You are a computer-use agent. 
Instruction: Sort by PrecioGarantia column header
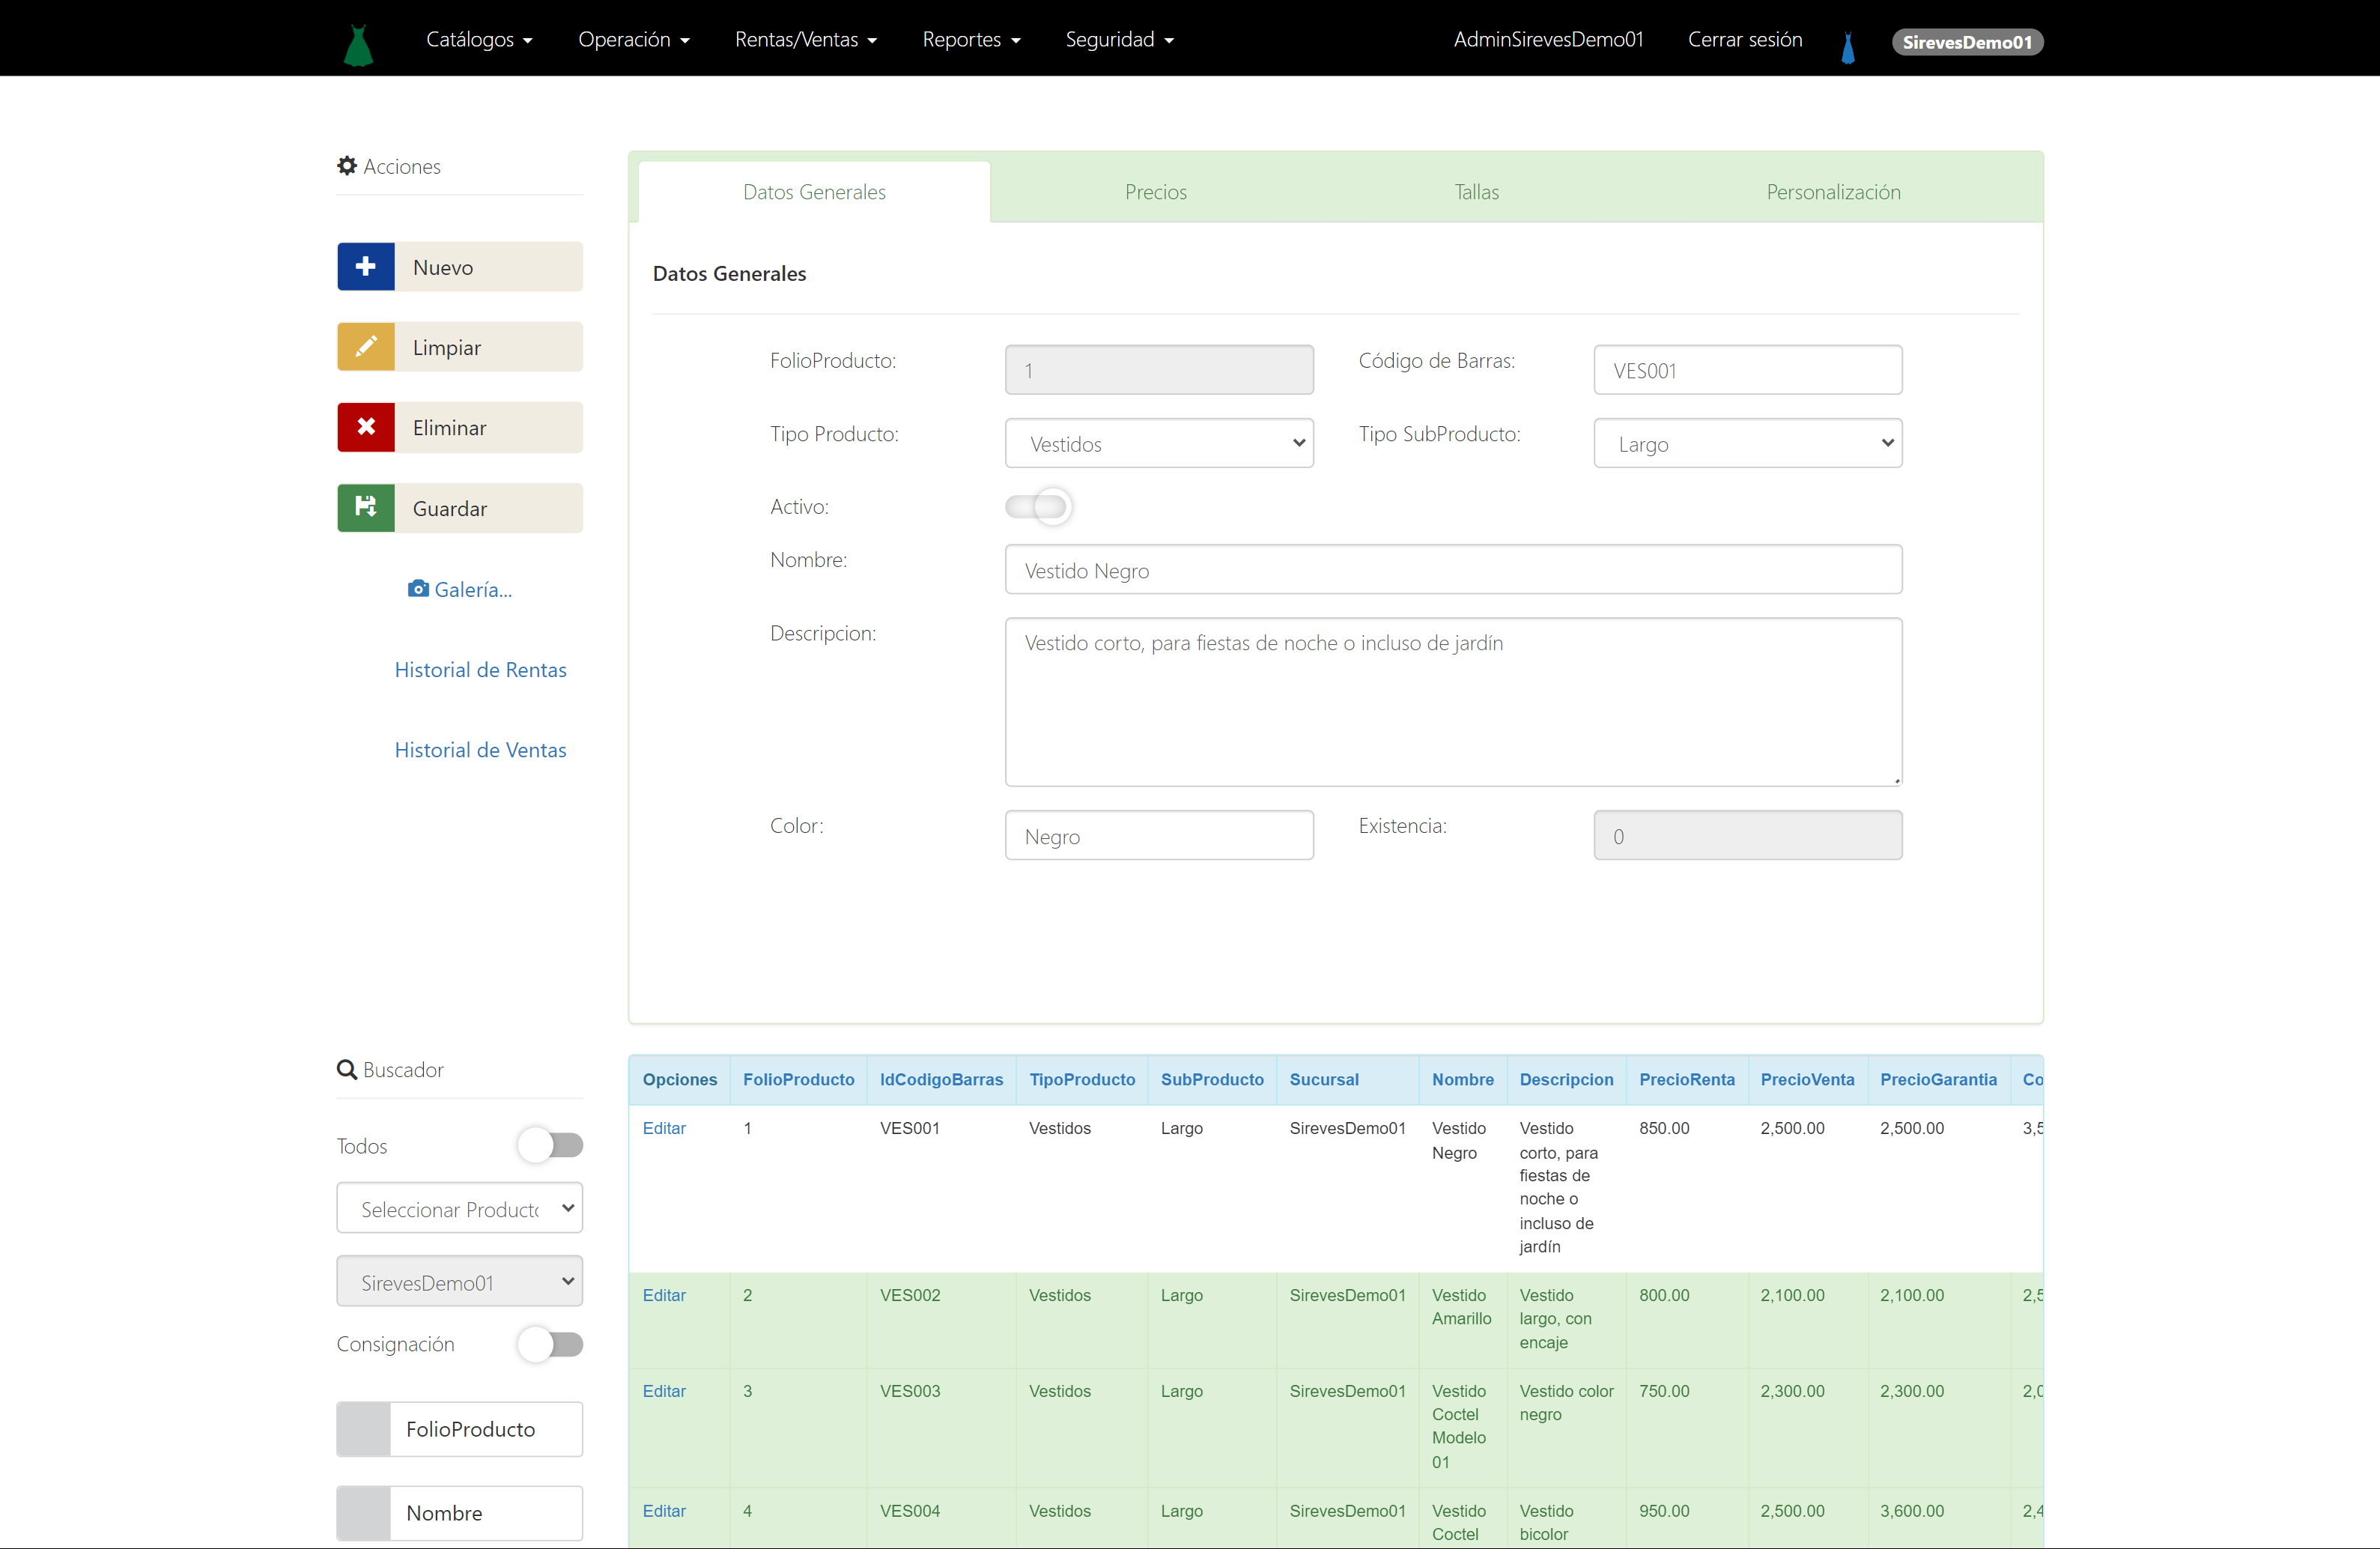pyautogui.click(x=1938, y=1080)
